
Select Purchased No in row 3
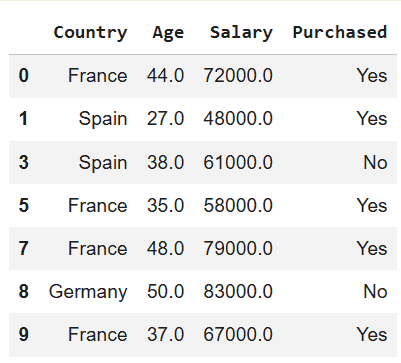(x=375, y=162)
